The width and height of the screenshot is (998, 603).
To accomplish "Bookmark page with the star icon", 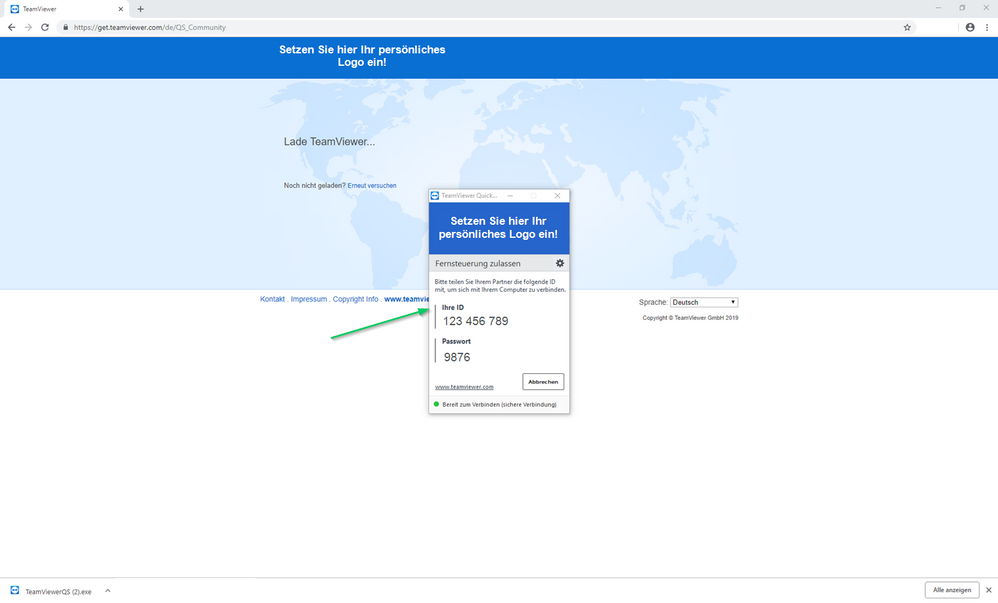I will pyautogui.click(x=907, y=27).
